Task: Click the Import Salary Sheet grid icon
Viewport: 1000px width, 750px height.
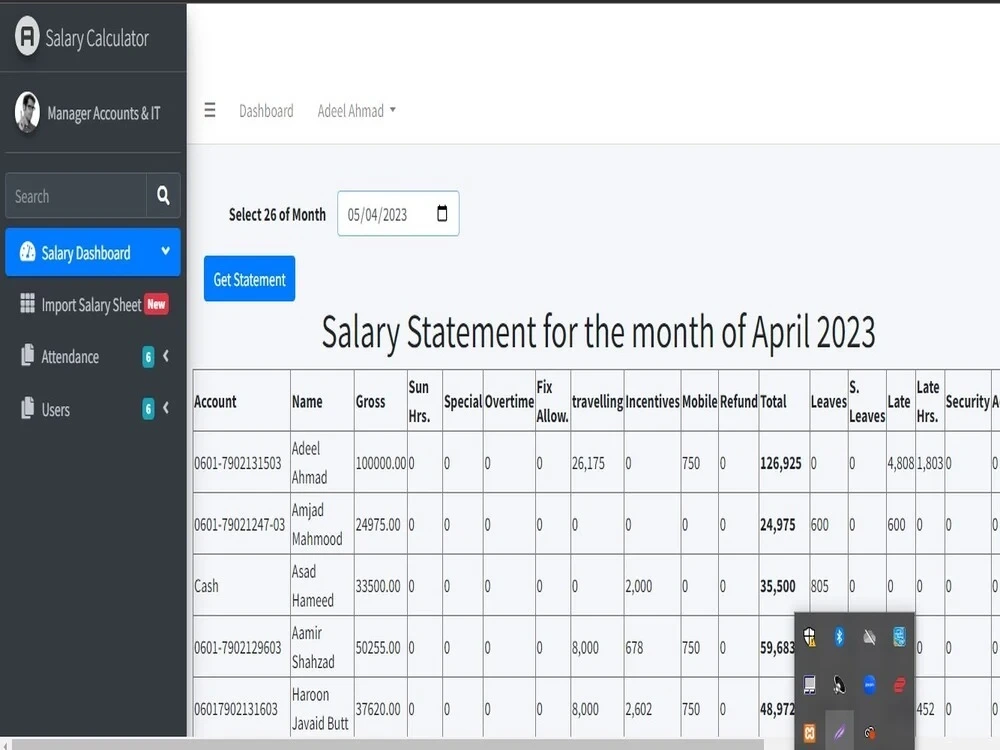Action: pos(28,304)
